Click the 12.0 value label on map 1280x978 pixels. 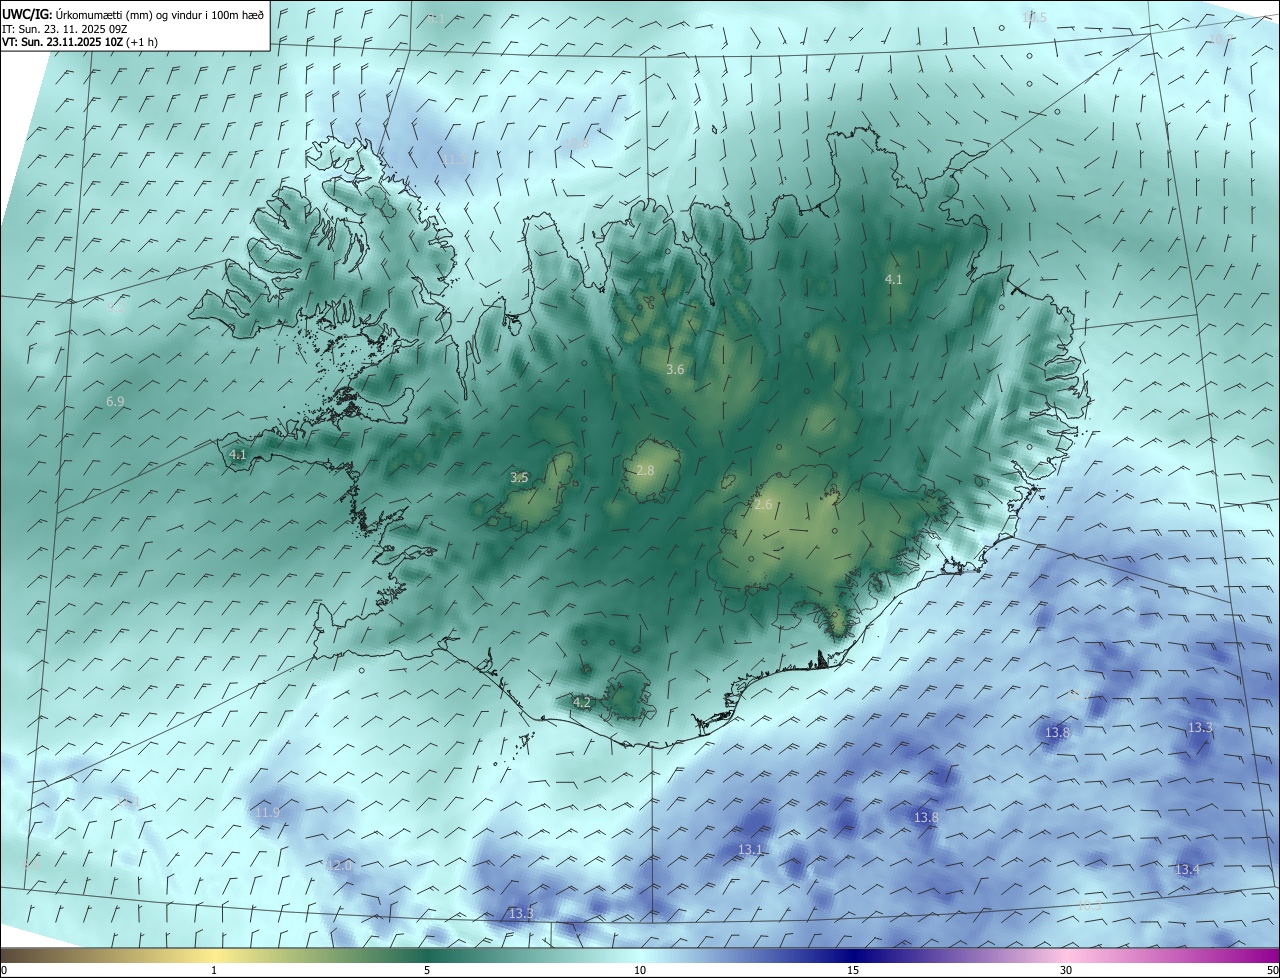pos(339,865)
